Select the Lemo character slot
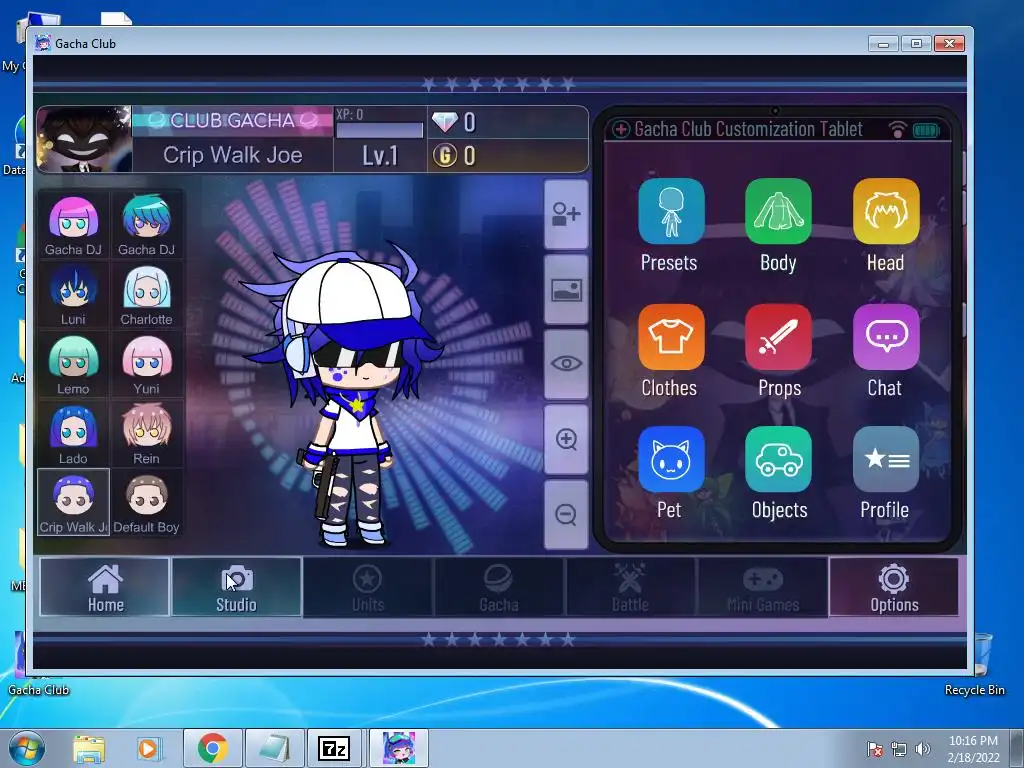The image size is (1024, 768). [73, 364]
